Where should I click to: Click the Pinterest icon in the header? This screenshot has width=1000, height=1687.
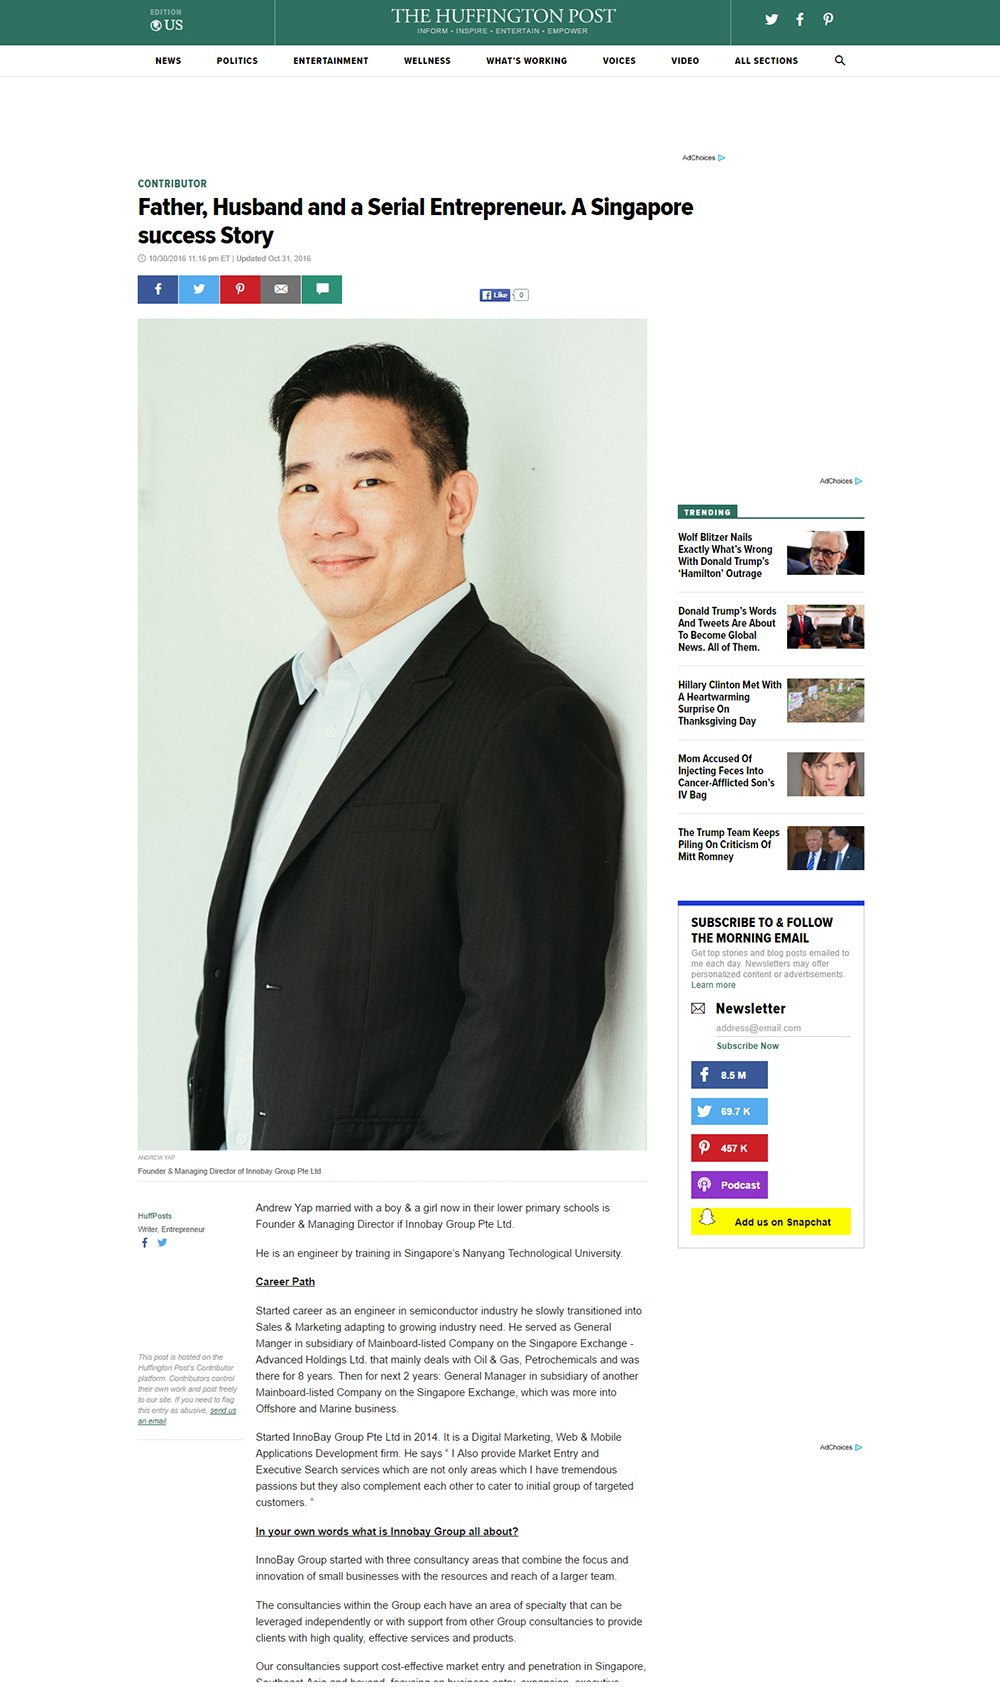828,19
